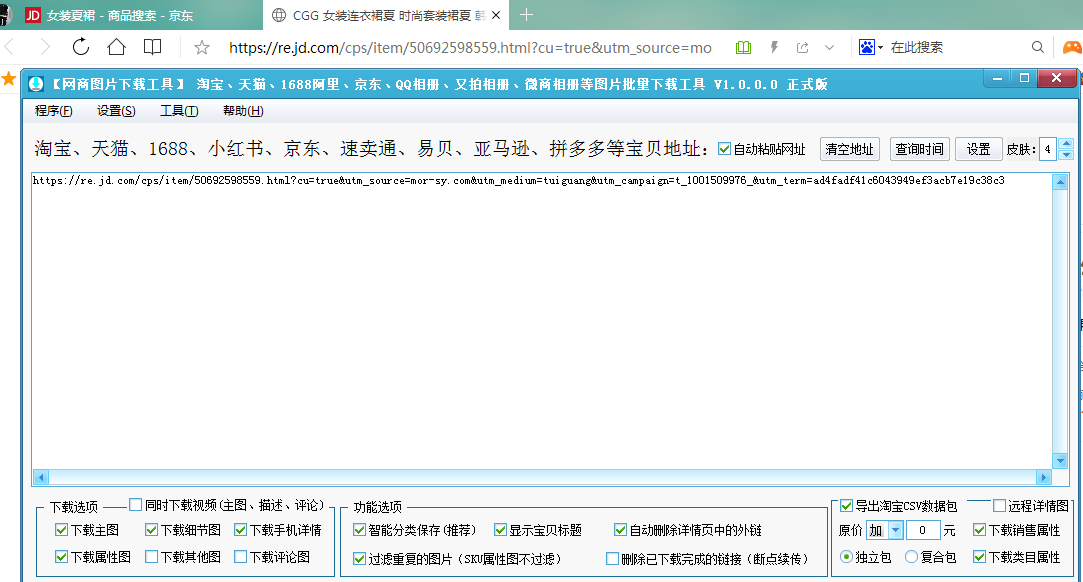This screenshot has height=582, width=1083.
Task: Enable the 远程详情图 checkbox
Action: click(999, 506)
